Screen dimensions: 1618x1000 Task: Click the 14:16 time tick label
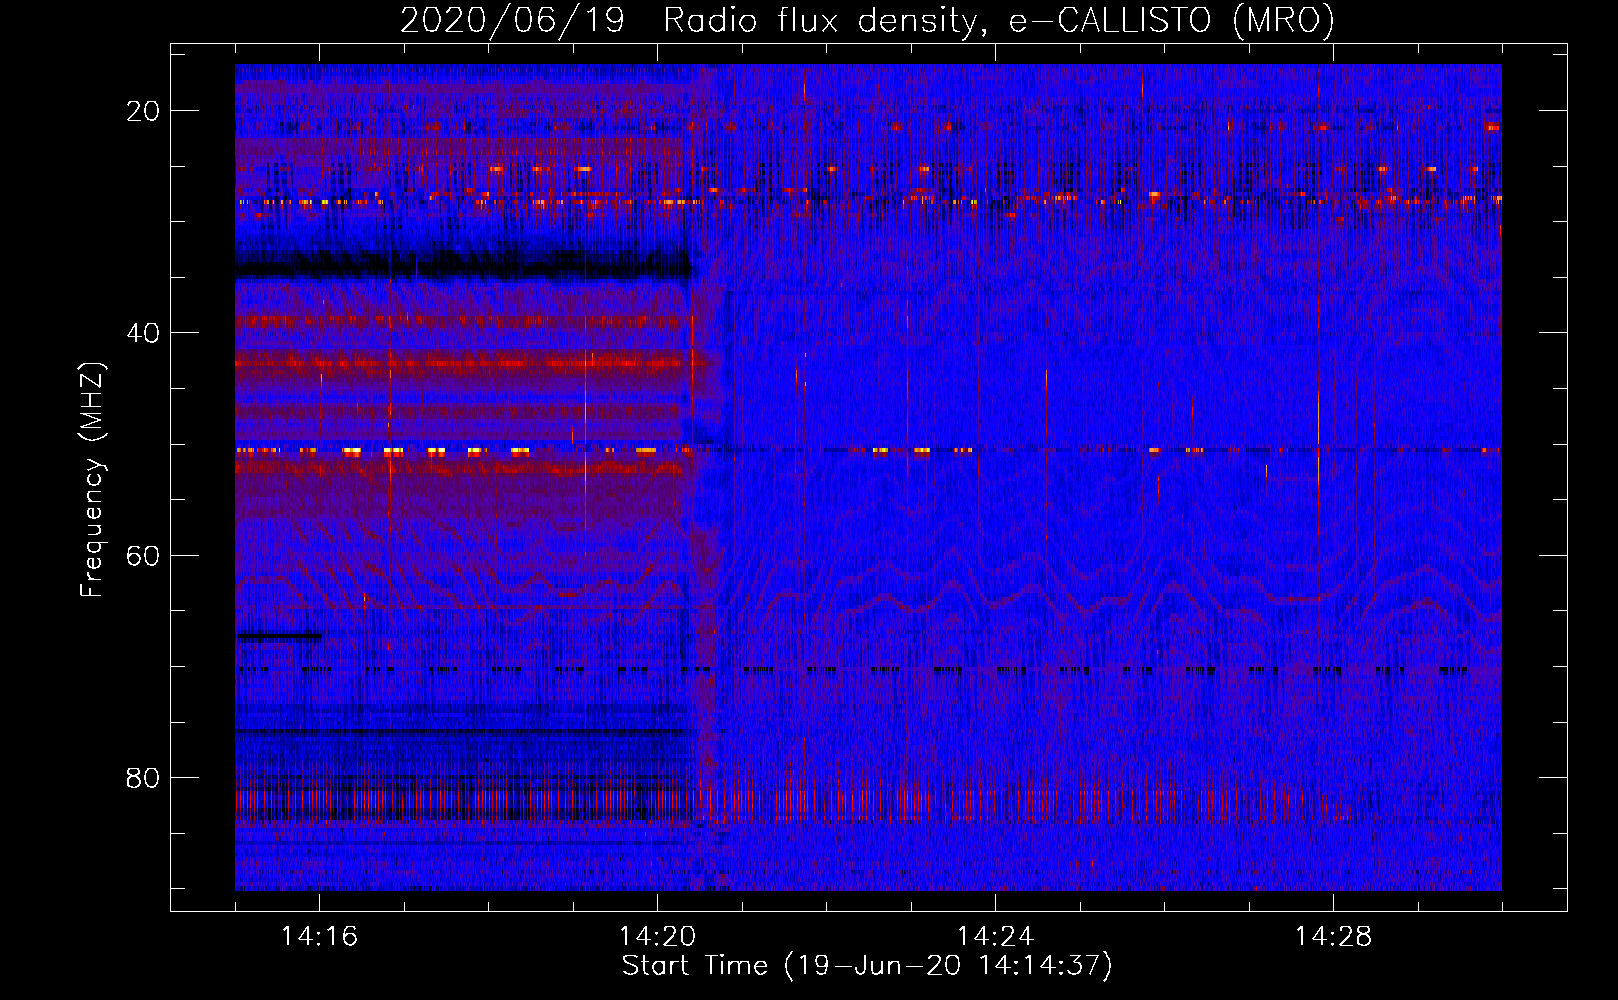[319, 937]
